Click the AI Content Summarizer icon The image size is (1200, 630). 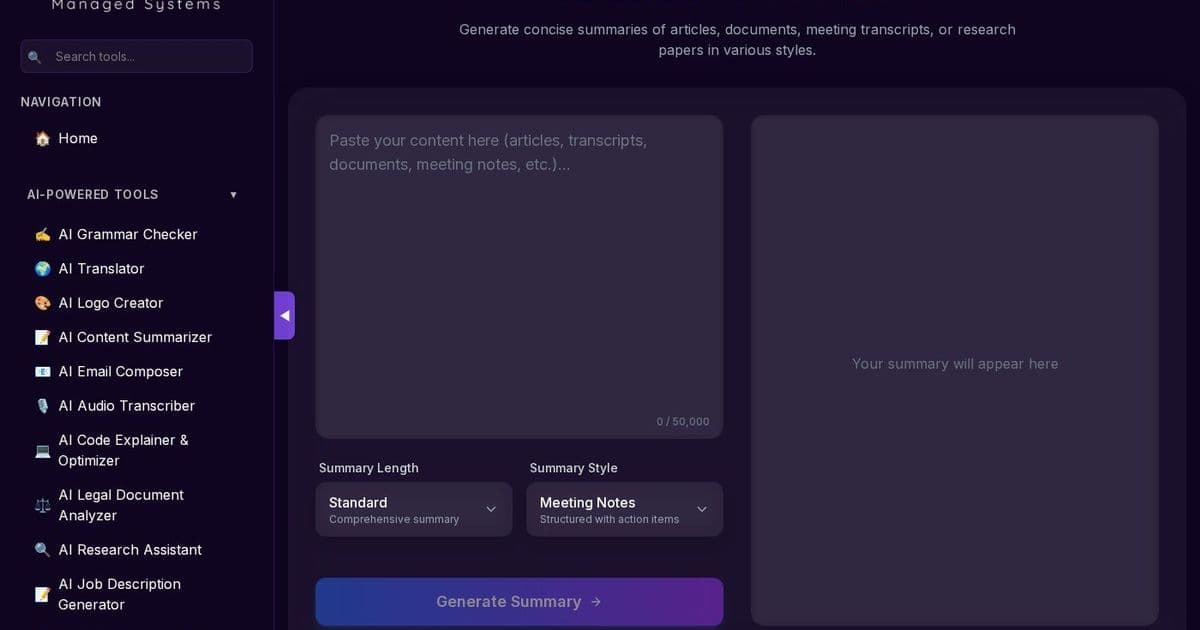point(42,337)
